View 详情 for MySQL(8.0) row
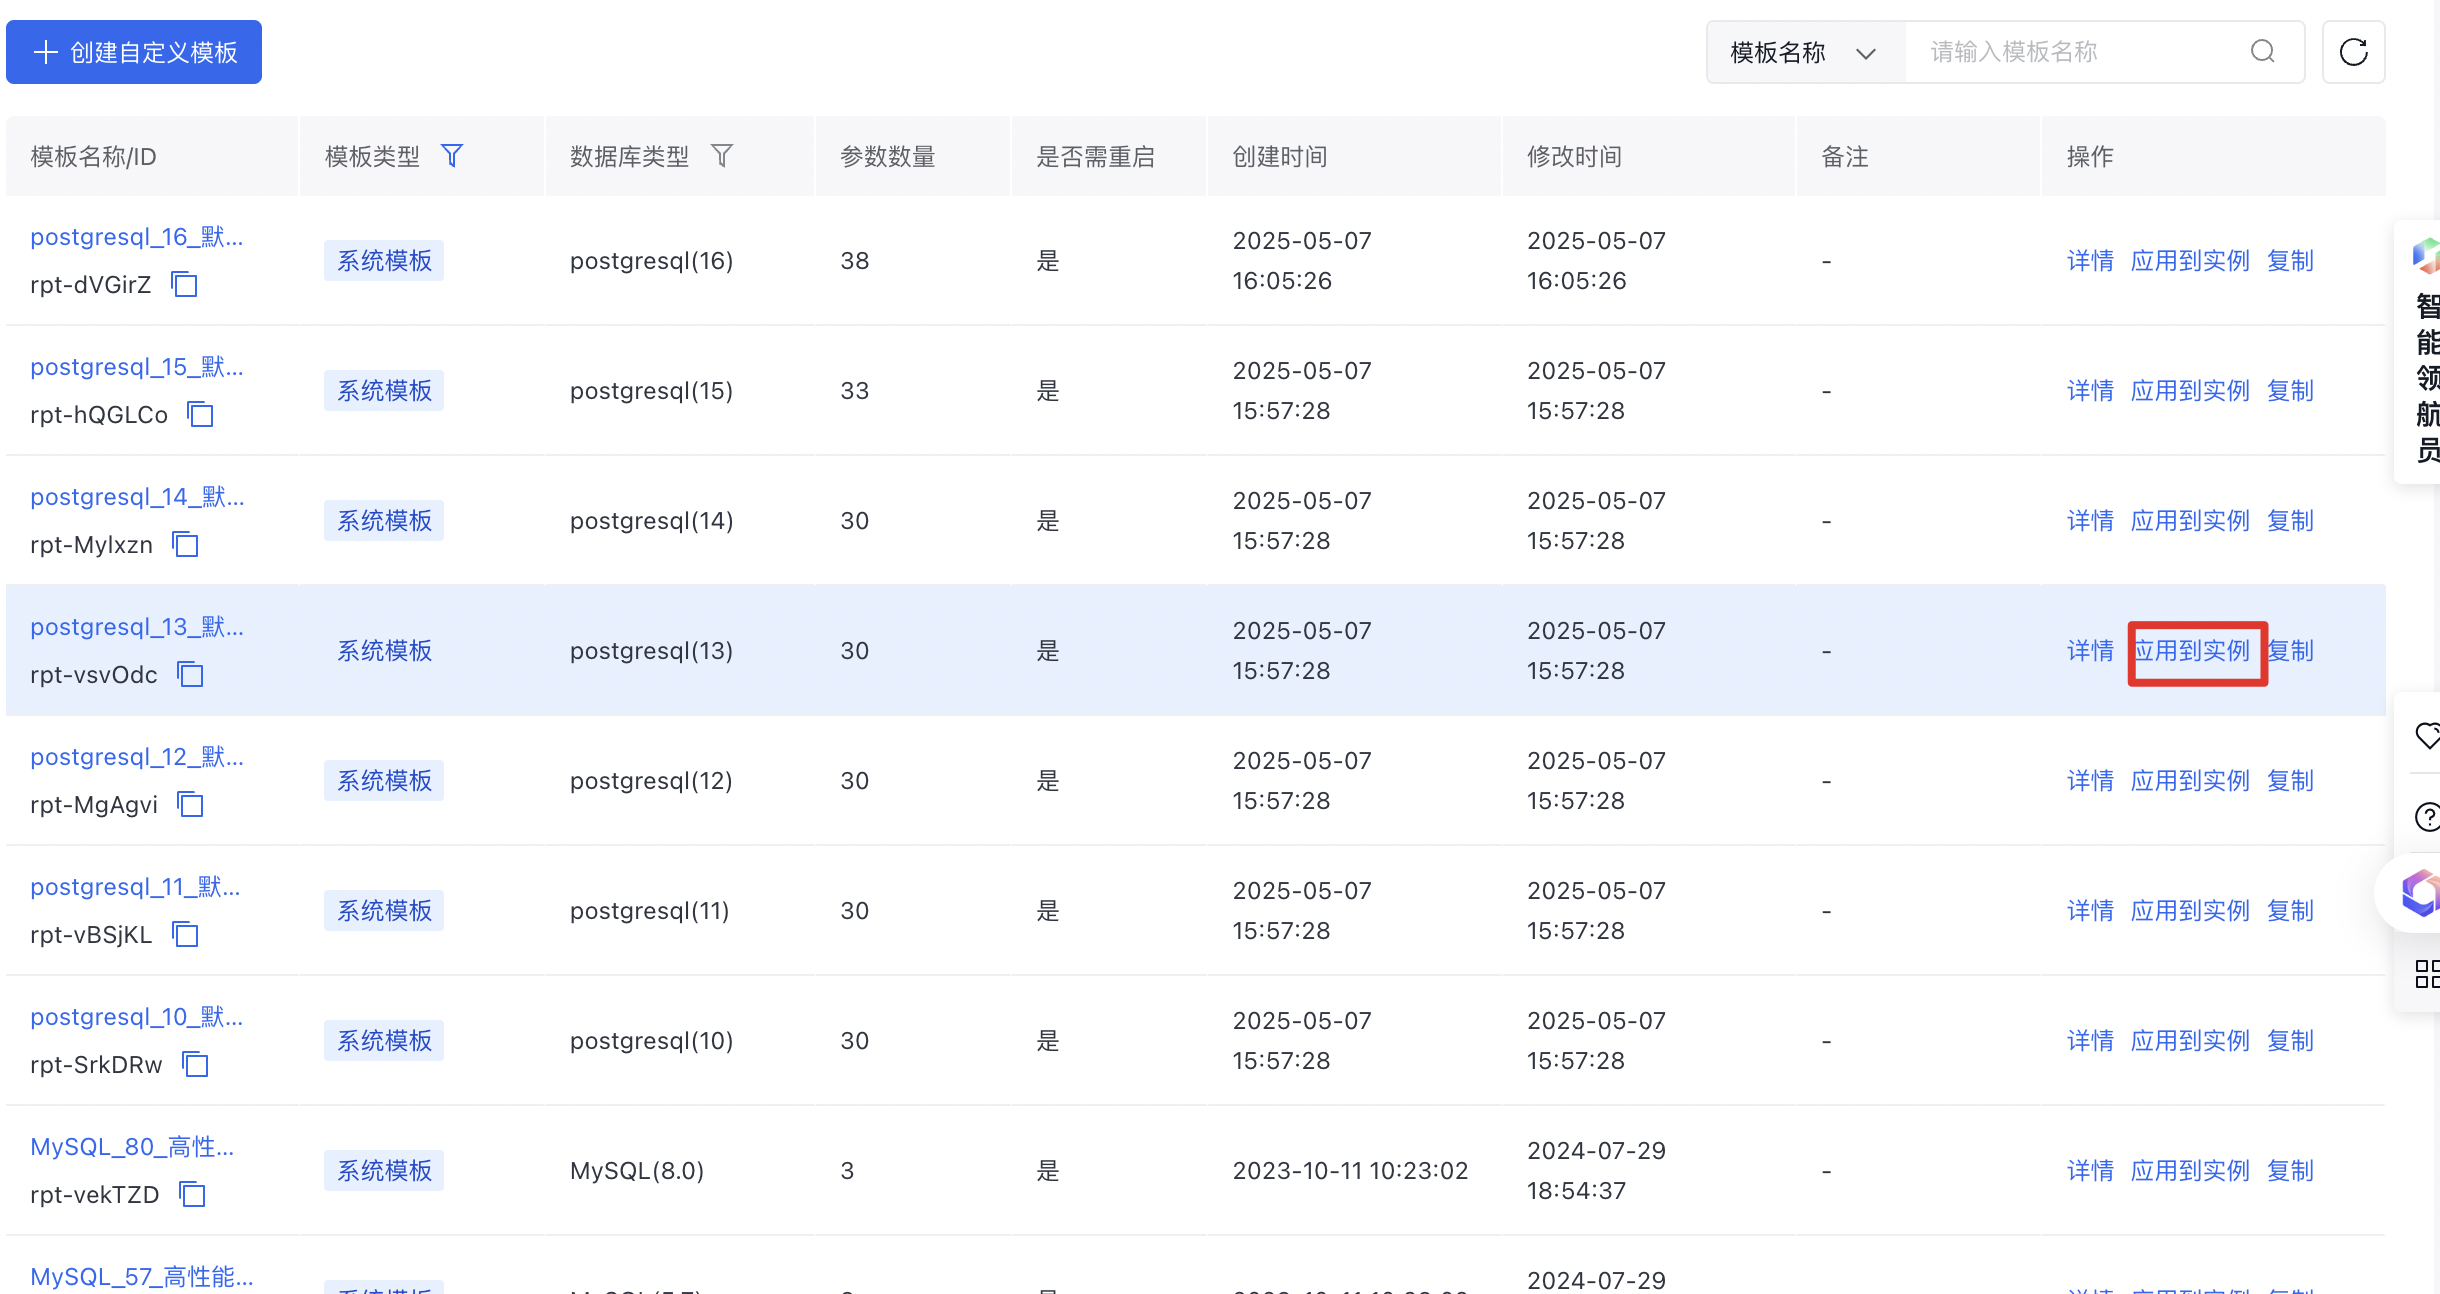The height and width of the screenshot is (1294, 2440). point(2090,1171)
